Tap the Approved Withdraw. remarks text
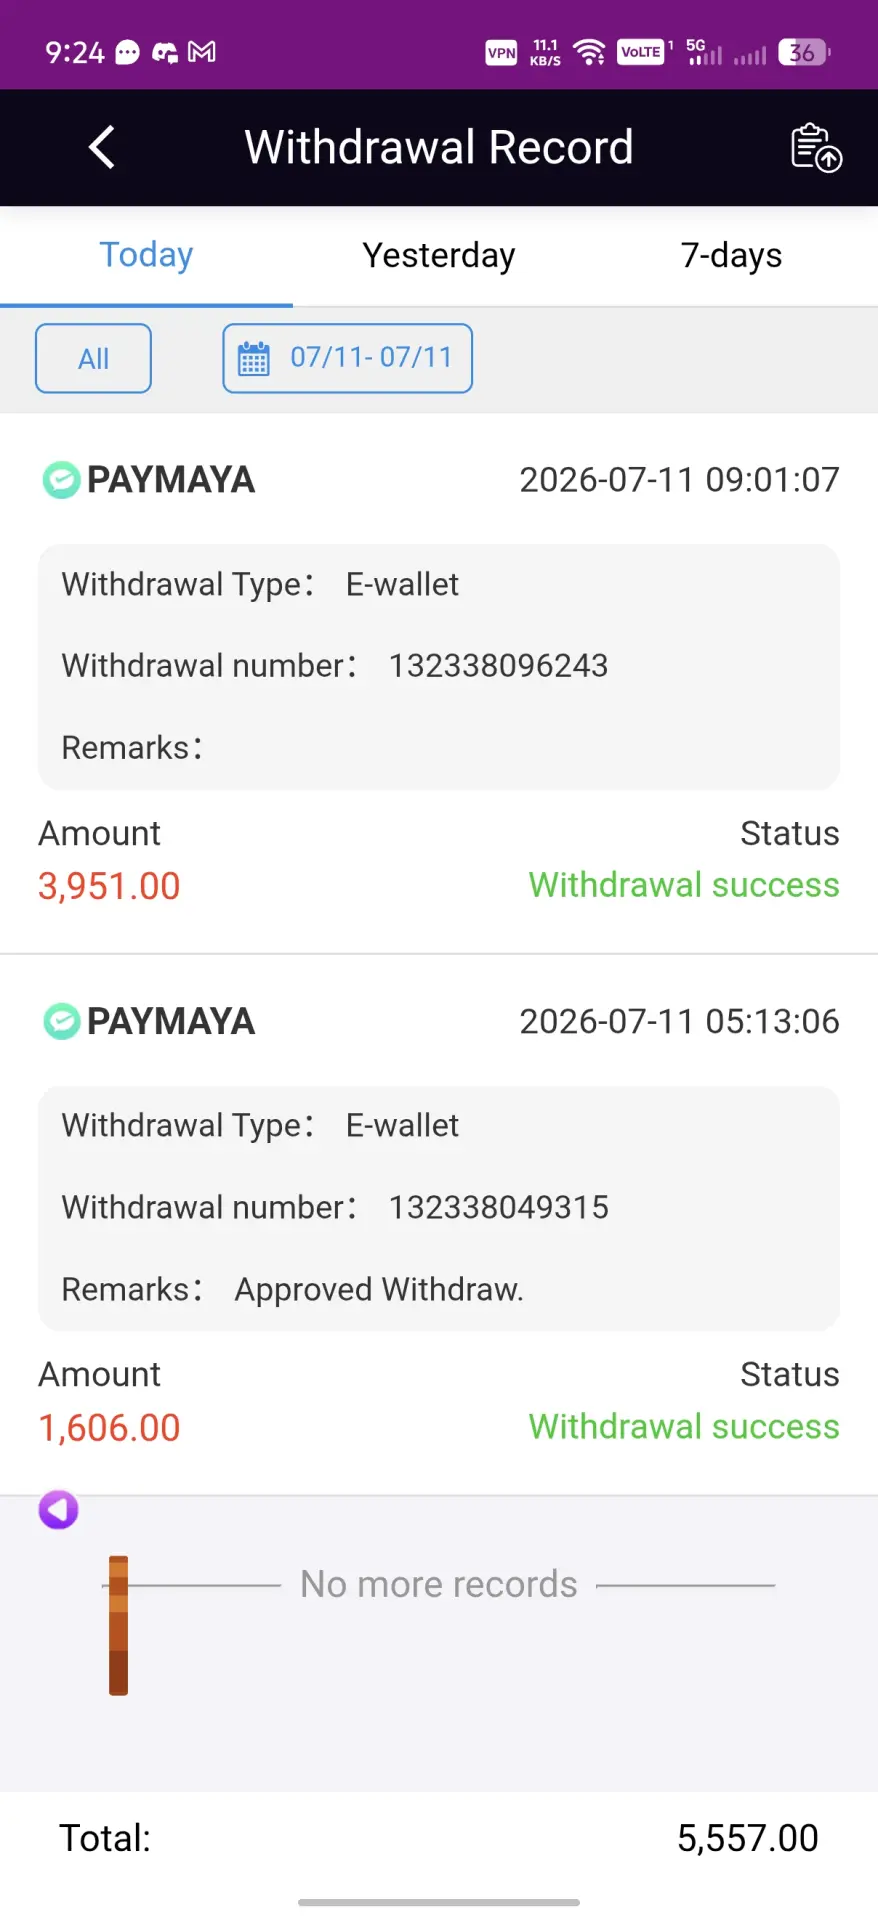 click(379, 1289)
